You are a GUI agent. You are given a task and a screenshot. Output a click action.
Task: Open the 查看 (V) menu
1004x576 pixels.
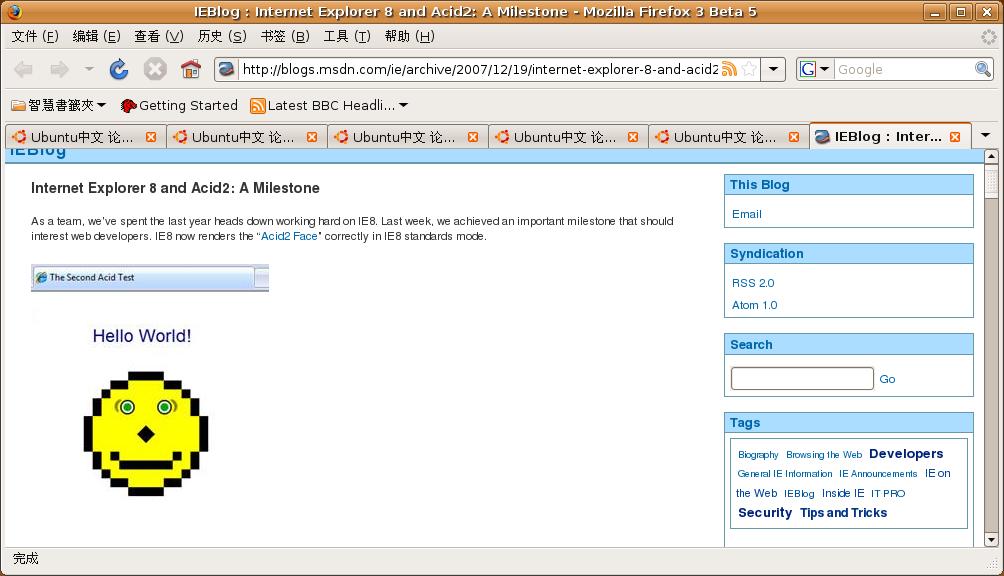pyautogui.click(x=159, y=36)
